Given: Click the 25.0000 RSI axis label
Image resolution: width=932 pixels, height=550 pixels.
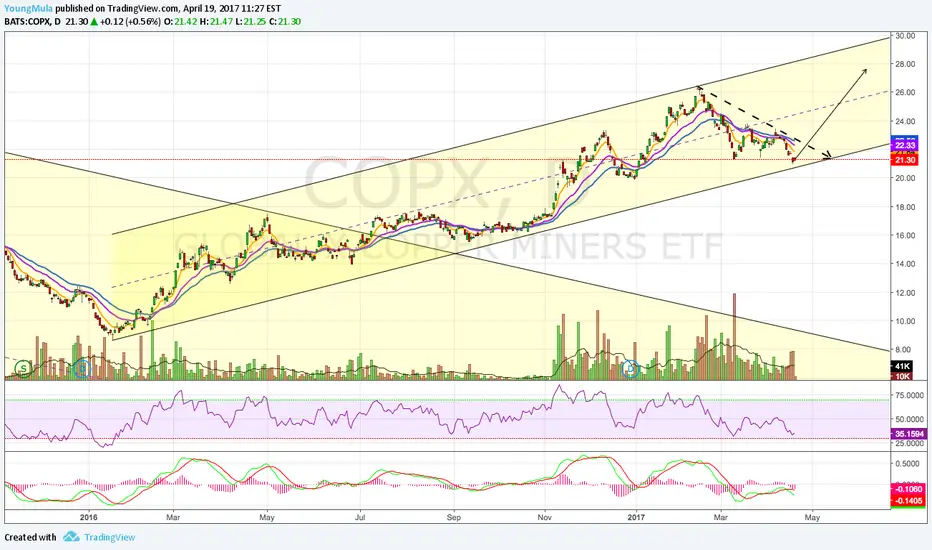Looking at the screenshot, I should click(910, 444).
